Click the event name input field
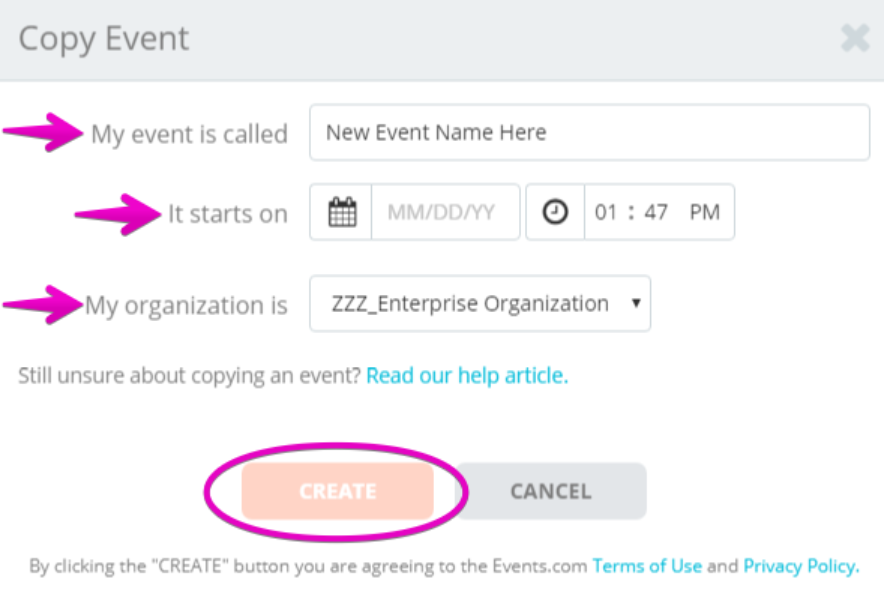The image size is (884, 610). point(589,132)
